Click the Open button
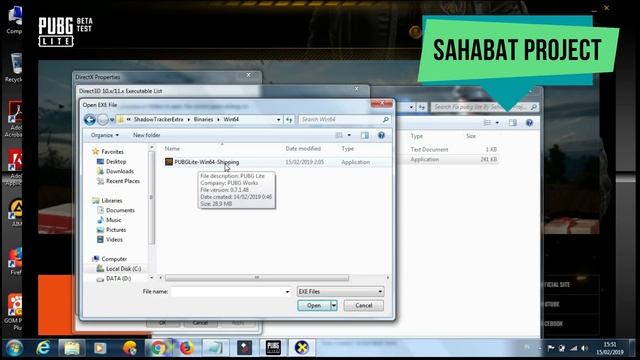Image resolution: width=640 pixels, height=360 pixels. 314,305
